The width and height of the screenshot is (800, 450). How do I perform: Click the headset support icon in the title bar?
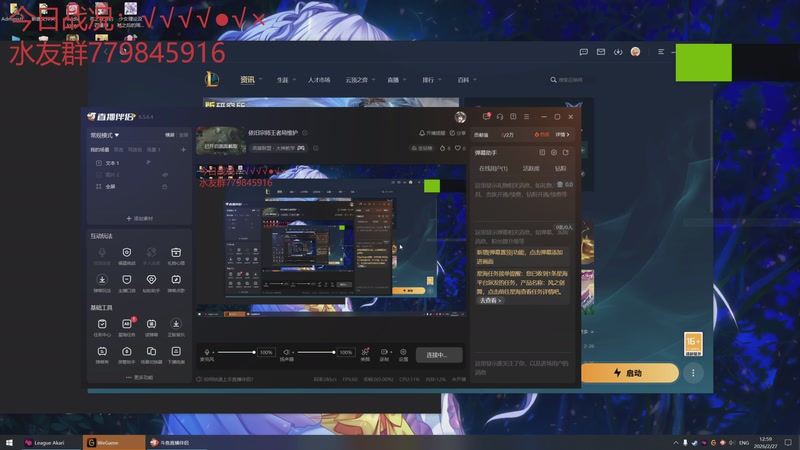pos(500,117)
